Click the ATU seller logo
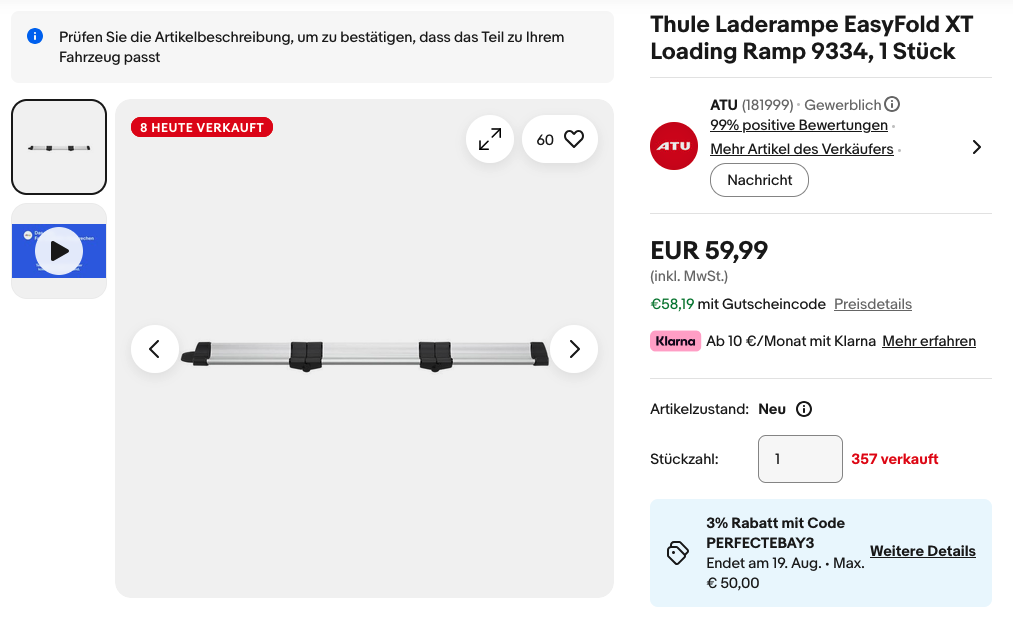This screenshot has width=1013, height=620. point(674,146)
